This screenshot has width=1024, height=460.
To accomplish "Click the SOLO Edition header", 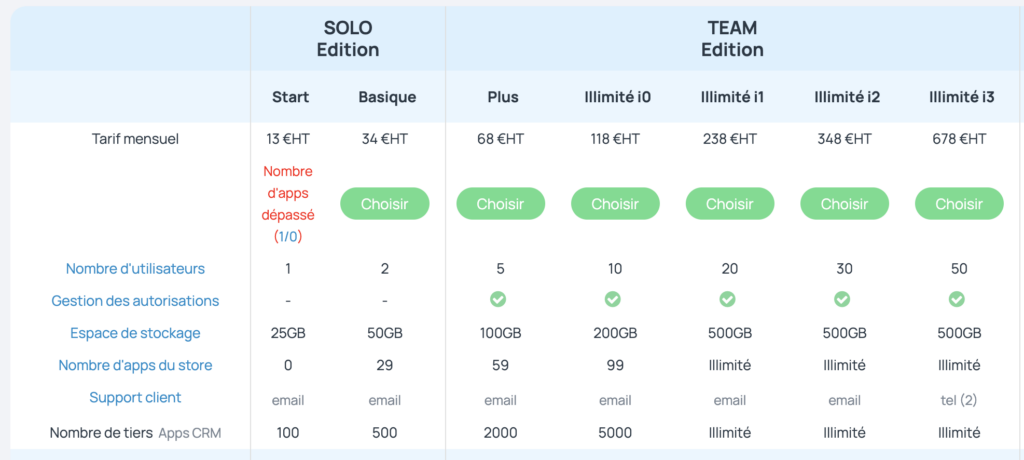I will (348, 39).
